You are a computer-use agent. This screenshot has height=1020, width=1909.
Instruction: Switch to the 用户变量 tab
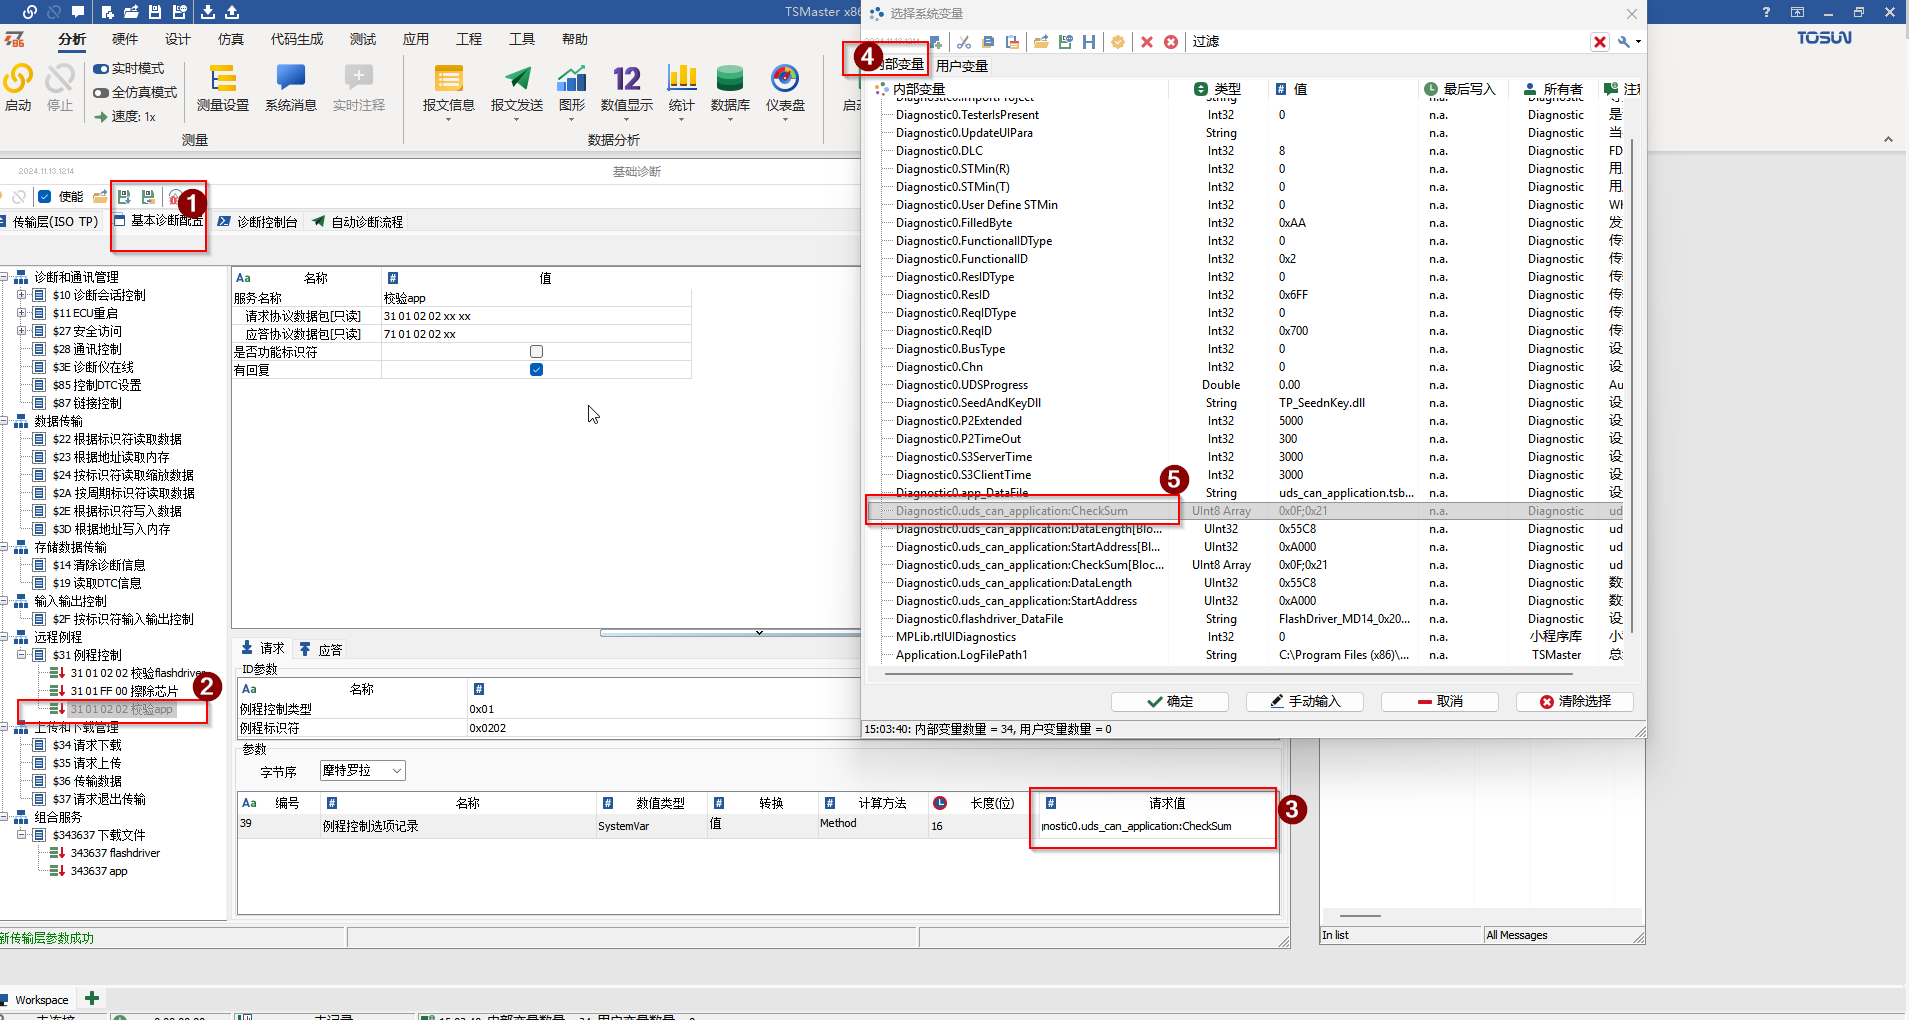[961, 66]
